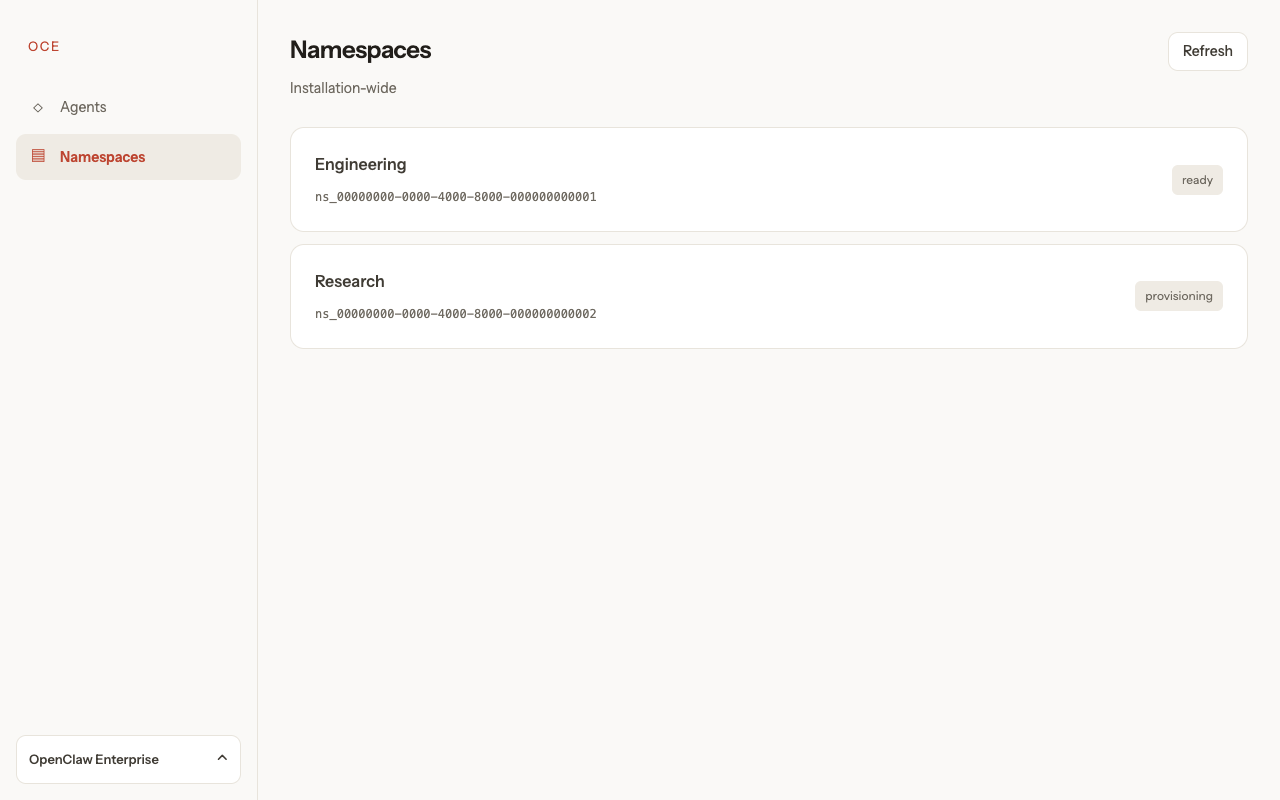Click the Agents label text
1280x800 pixels.
coord(83,107)
